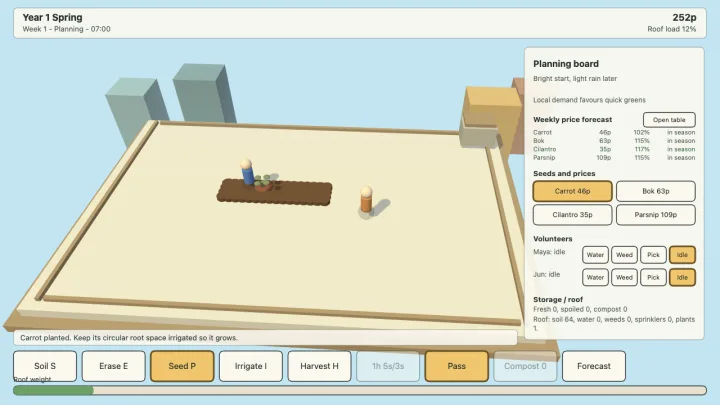Image resolution: width=720 pixels, height=405 pixels.
Task: Select Cilantro 35p seed
Action: pyautogui.click(x=573, y=214)
